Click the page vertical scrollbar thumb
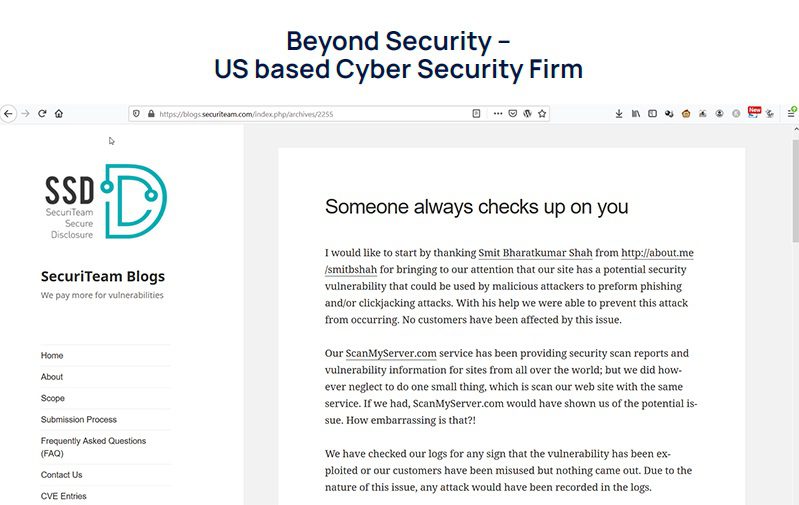This screenshot has width=799, height=505. pyautogui.click(x=795, y=191)
